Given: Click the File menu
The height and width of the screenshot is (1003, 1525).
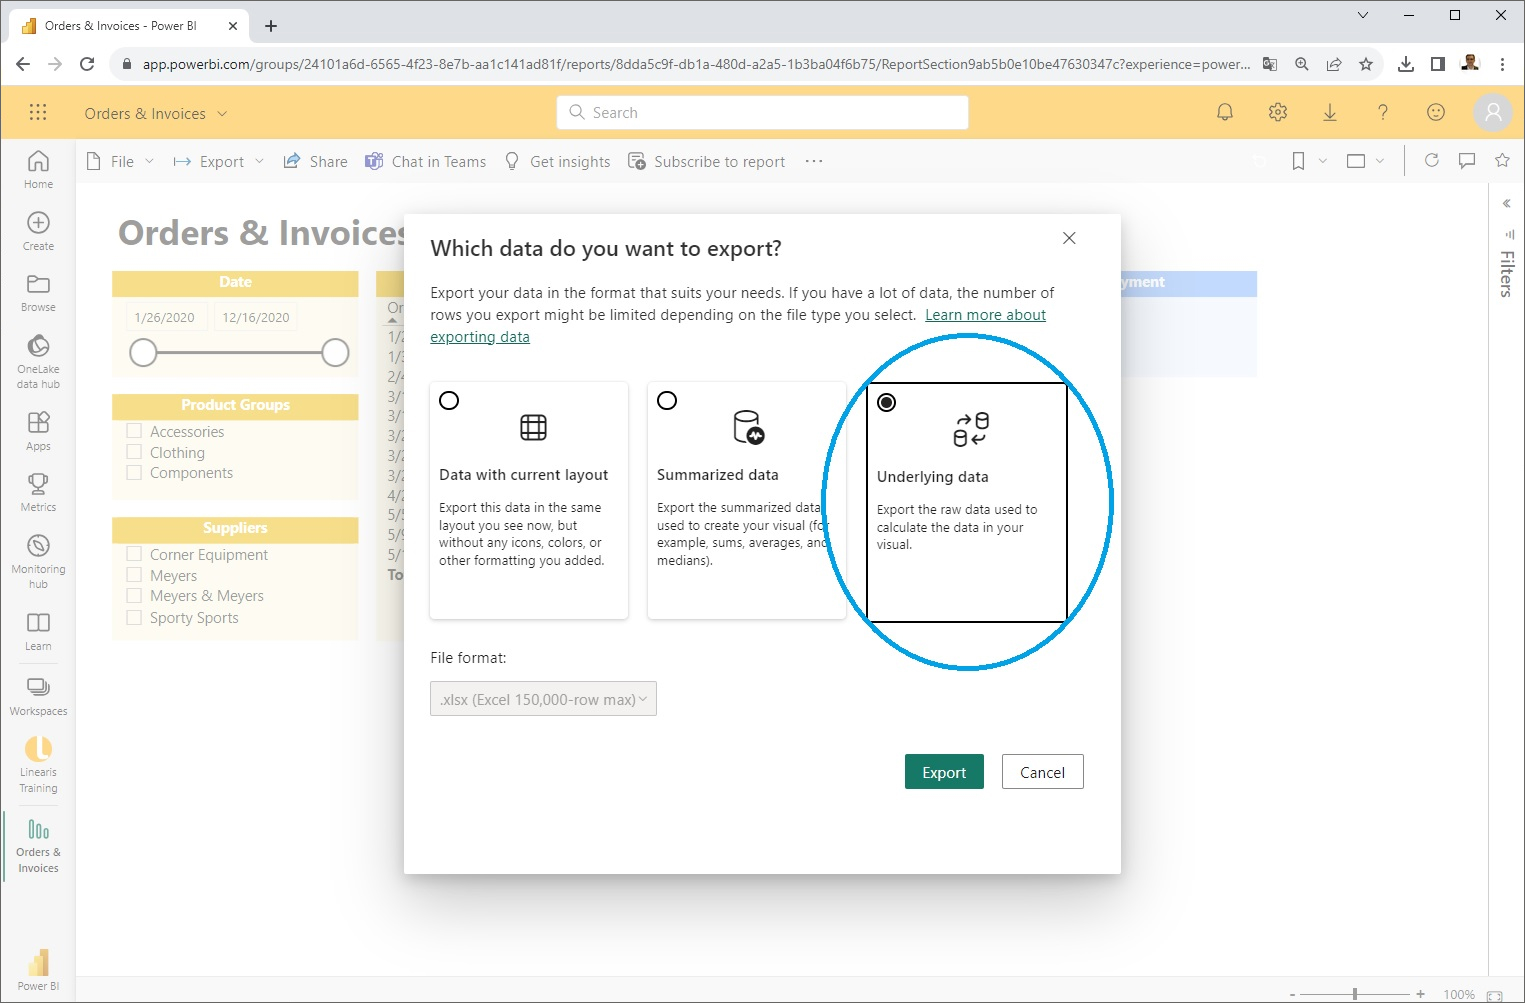Looking at the screenshot, I should [119, 161].
